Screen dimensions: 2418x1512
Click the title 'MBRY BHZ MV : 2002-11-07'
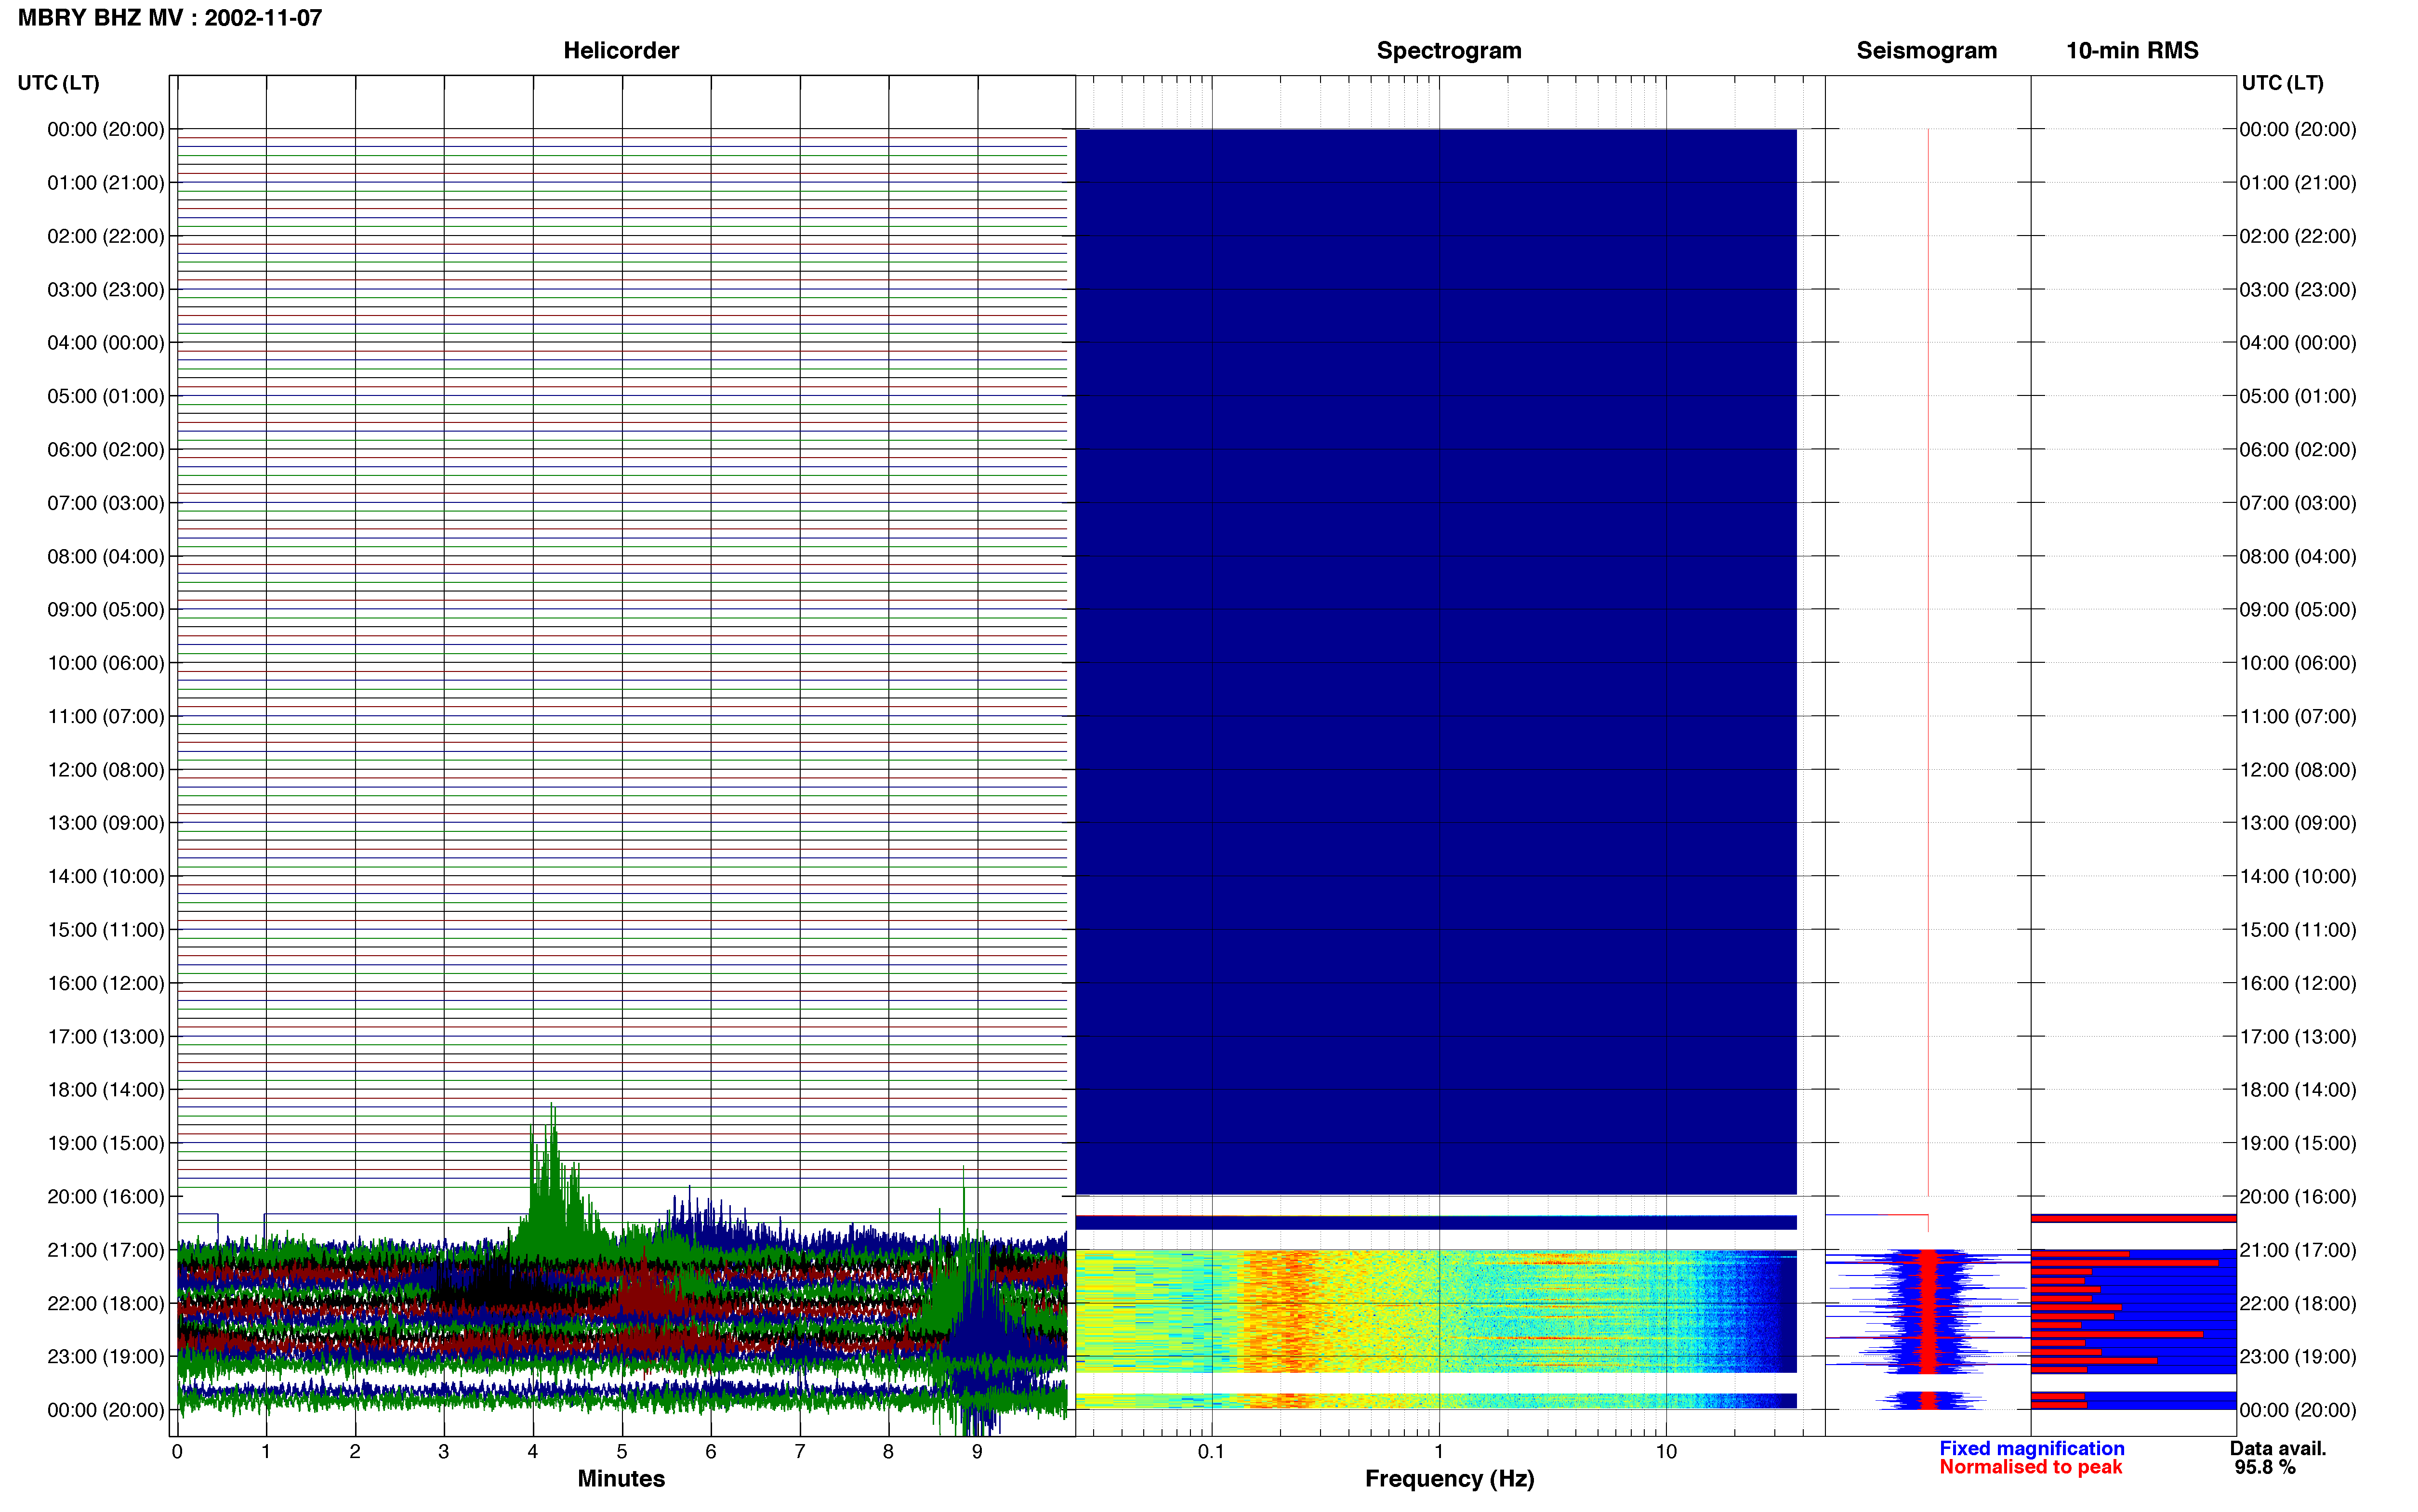coord(170,18)
